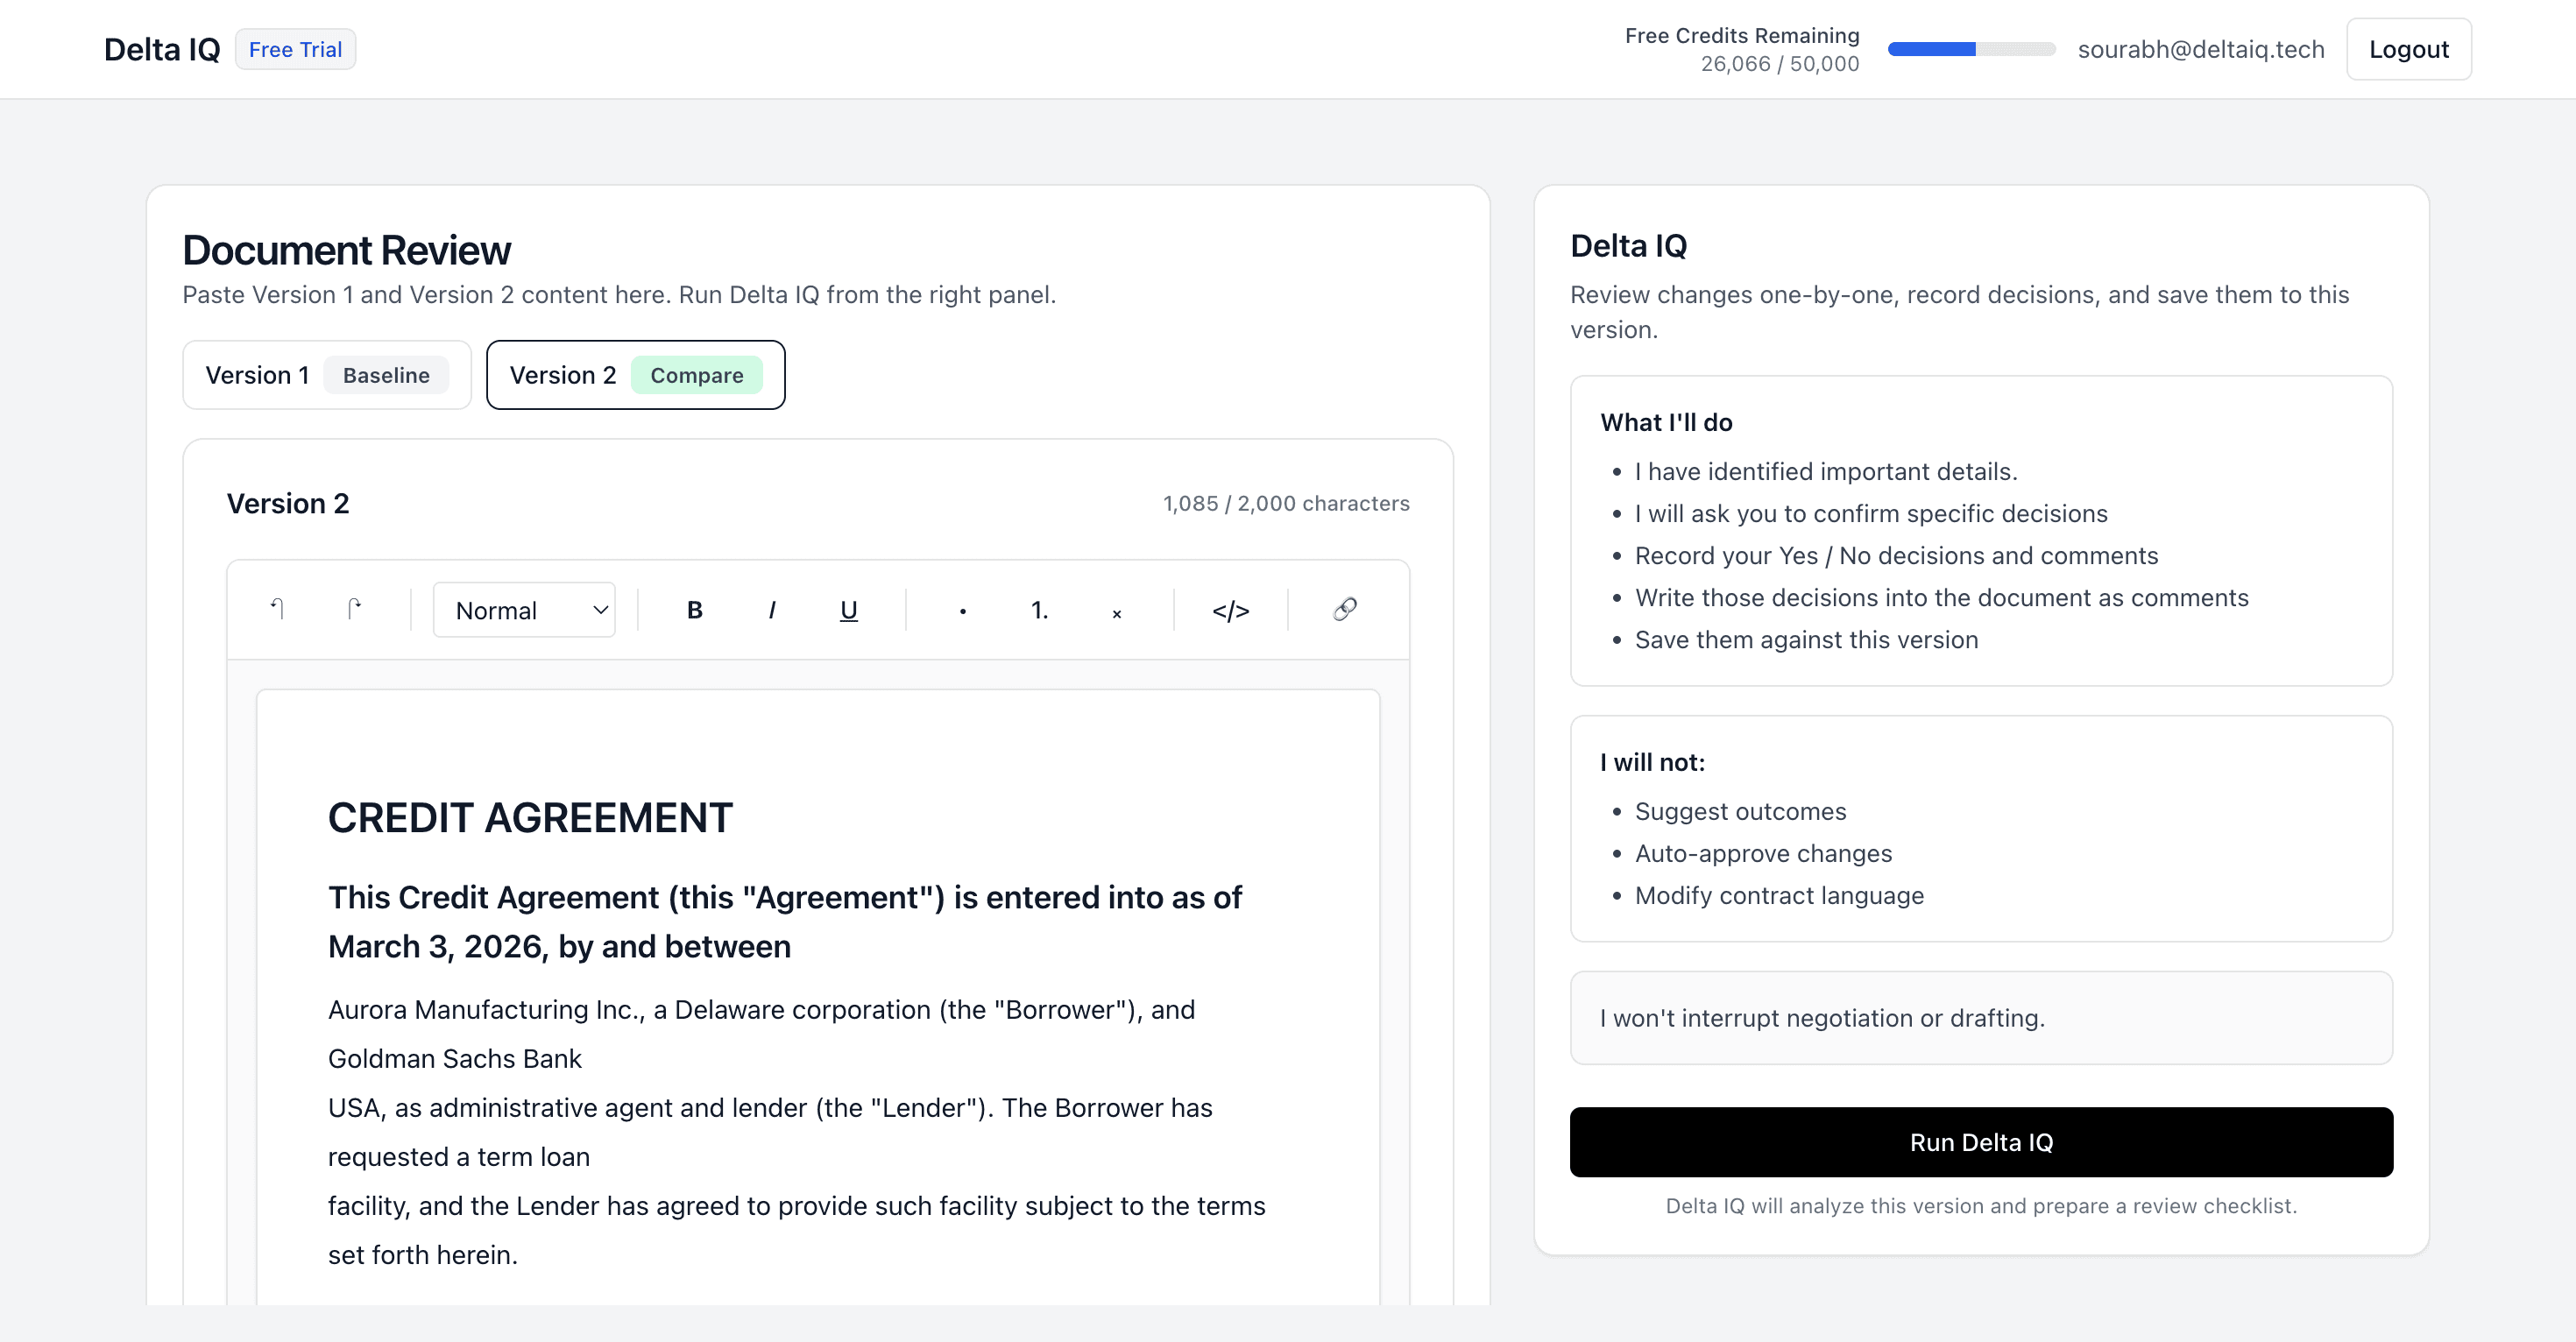The width and height of the screenshot is (2576, 1342).
Task: Insert a bulleted list
Action: coord(962,609)
